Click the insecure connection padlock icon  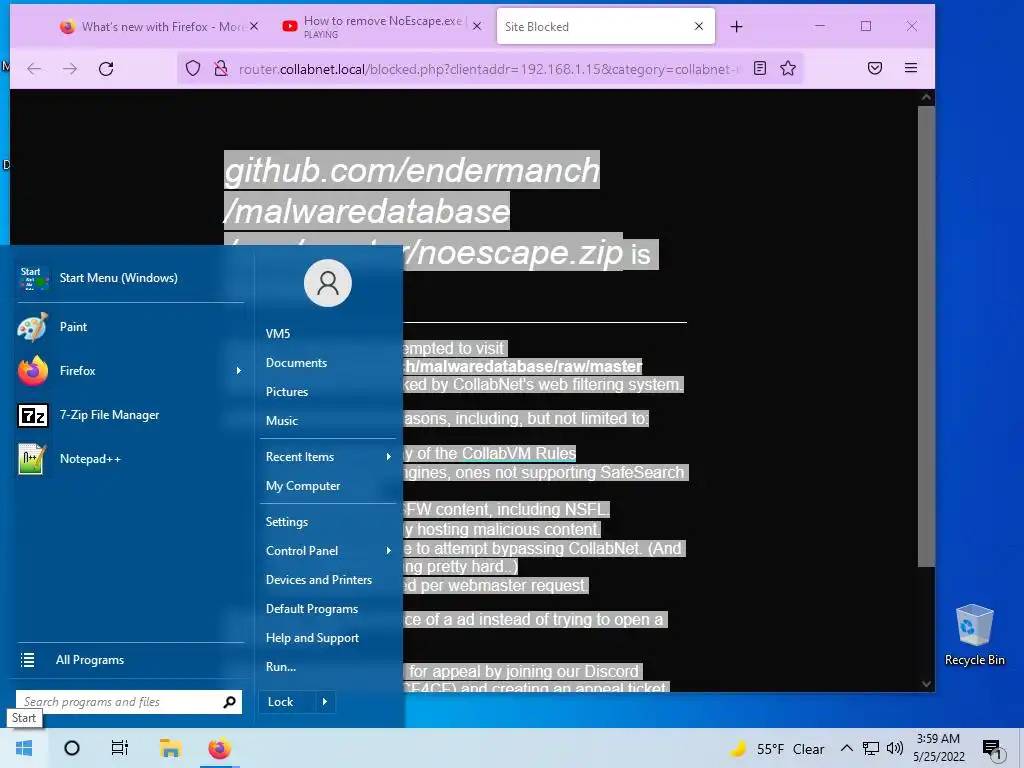point(221,69)
